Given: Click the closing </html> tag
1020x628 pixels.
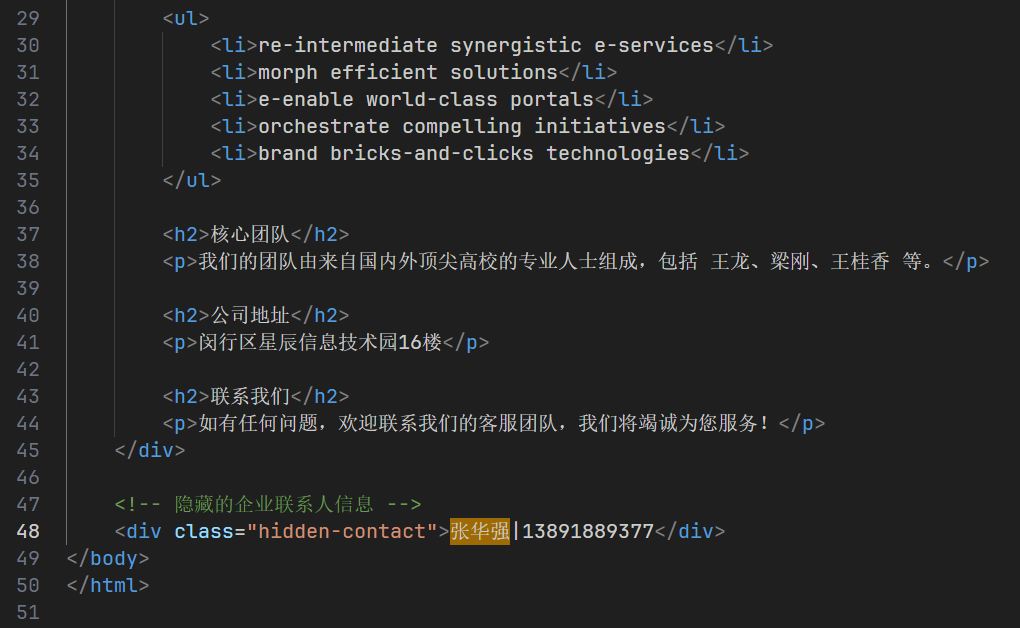Looking at the screenshot, I should [x=108, y=585].
